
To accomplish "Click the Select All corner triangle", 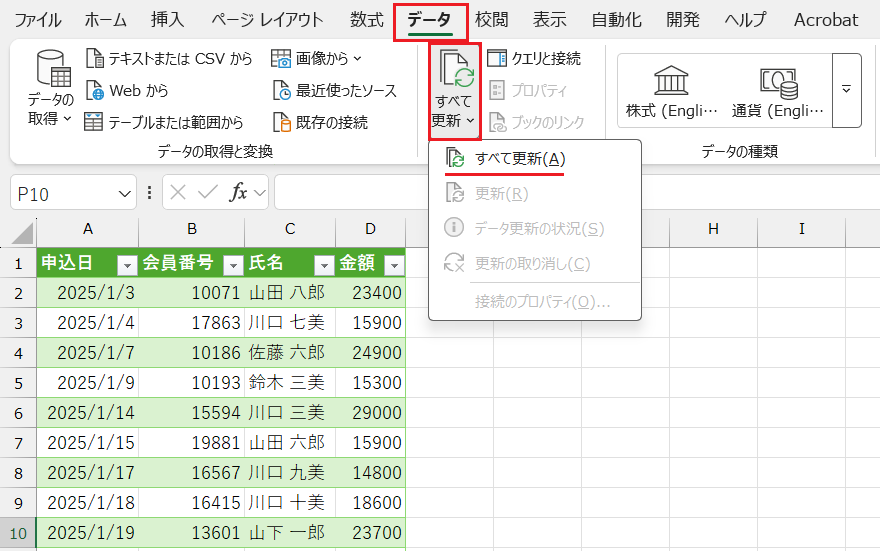I will [22, 233].
